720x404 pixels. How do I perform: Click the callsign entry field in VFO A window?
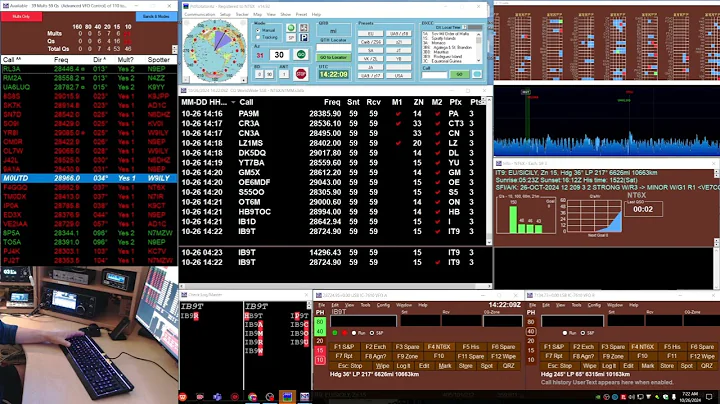[363, 320]
